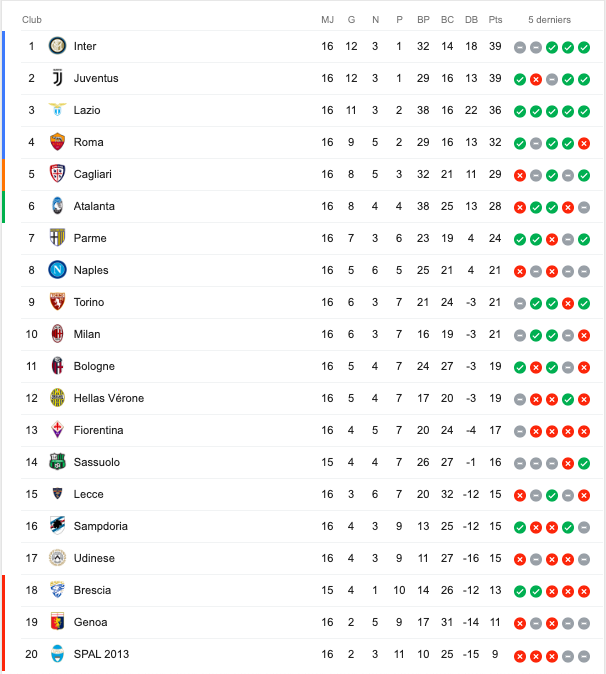The height and width of the screenshot is (674, 606).
Task: Click the Inter club crest icon
Action: pos(57,46)
